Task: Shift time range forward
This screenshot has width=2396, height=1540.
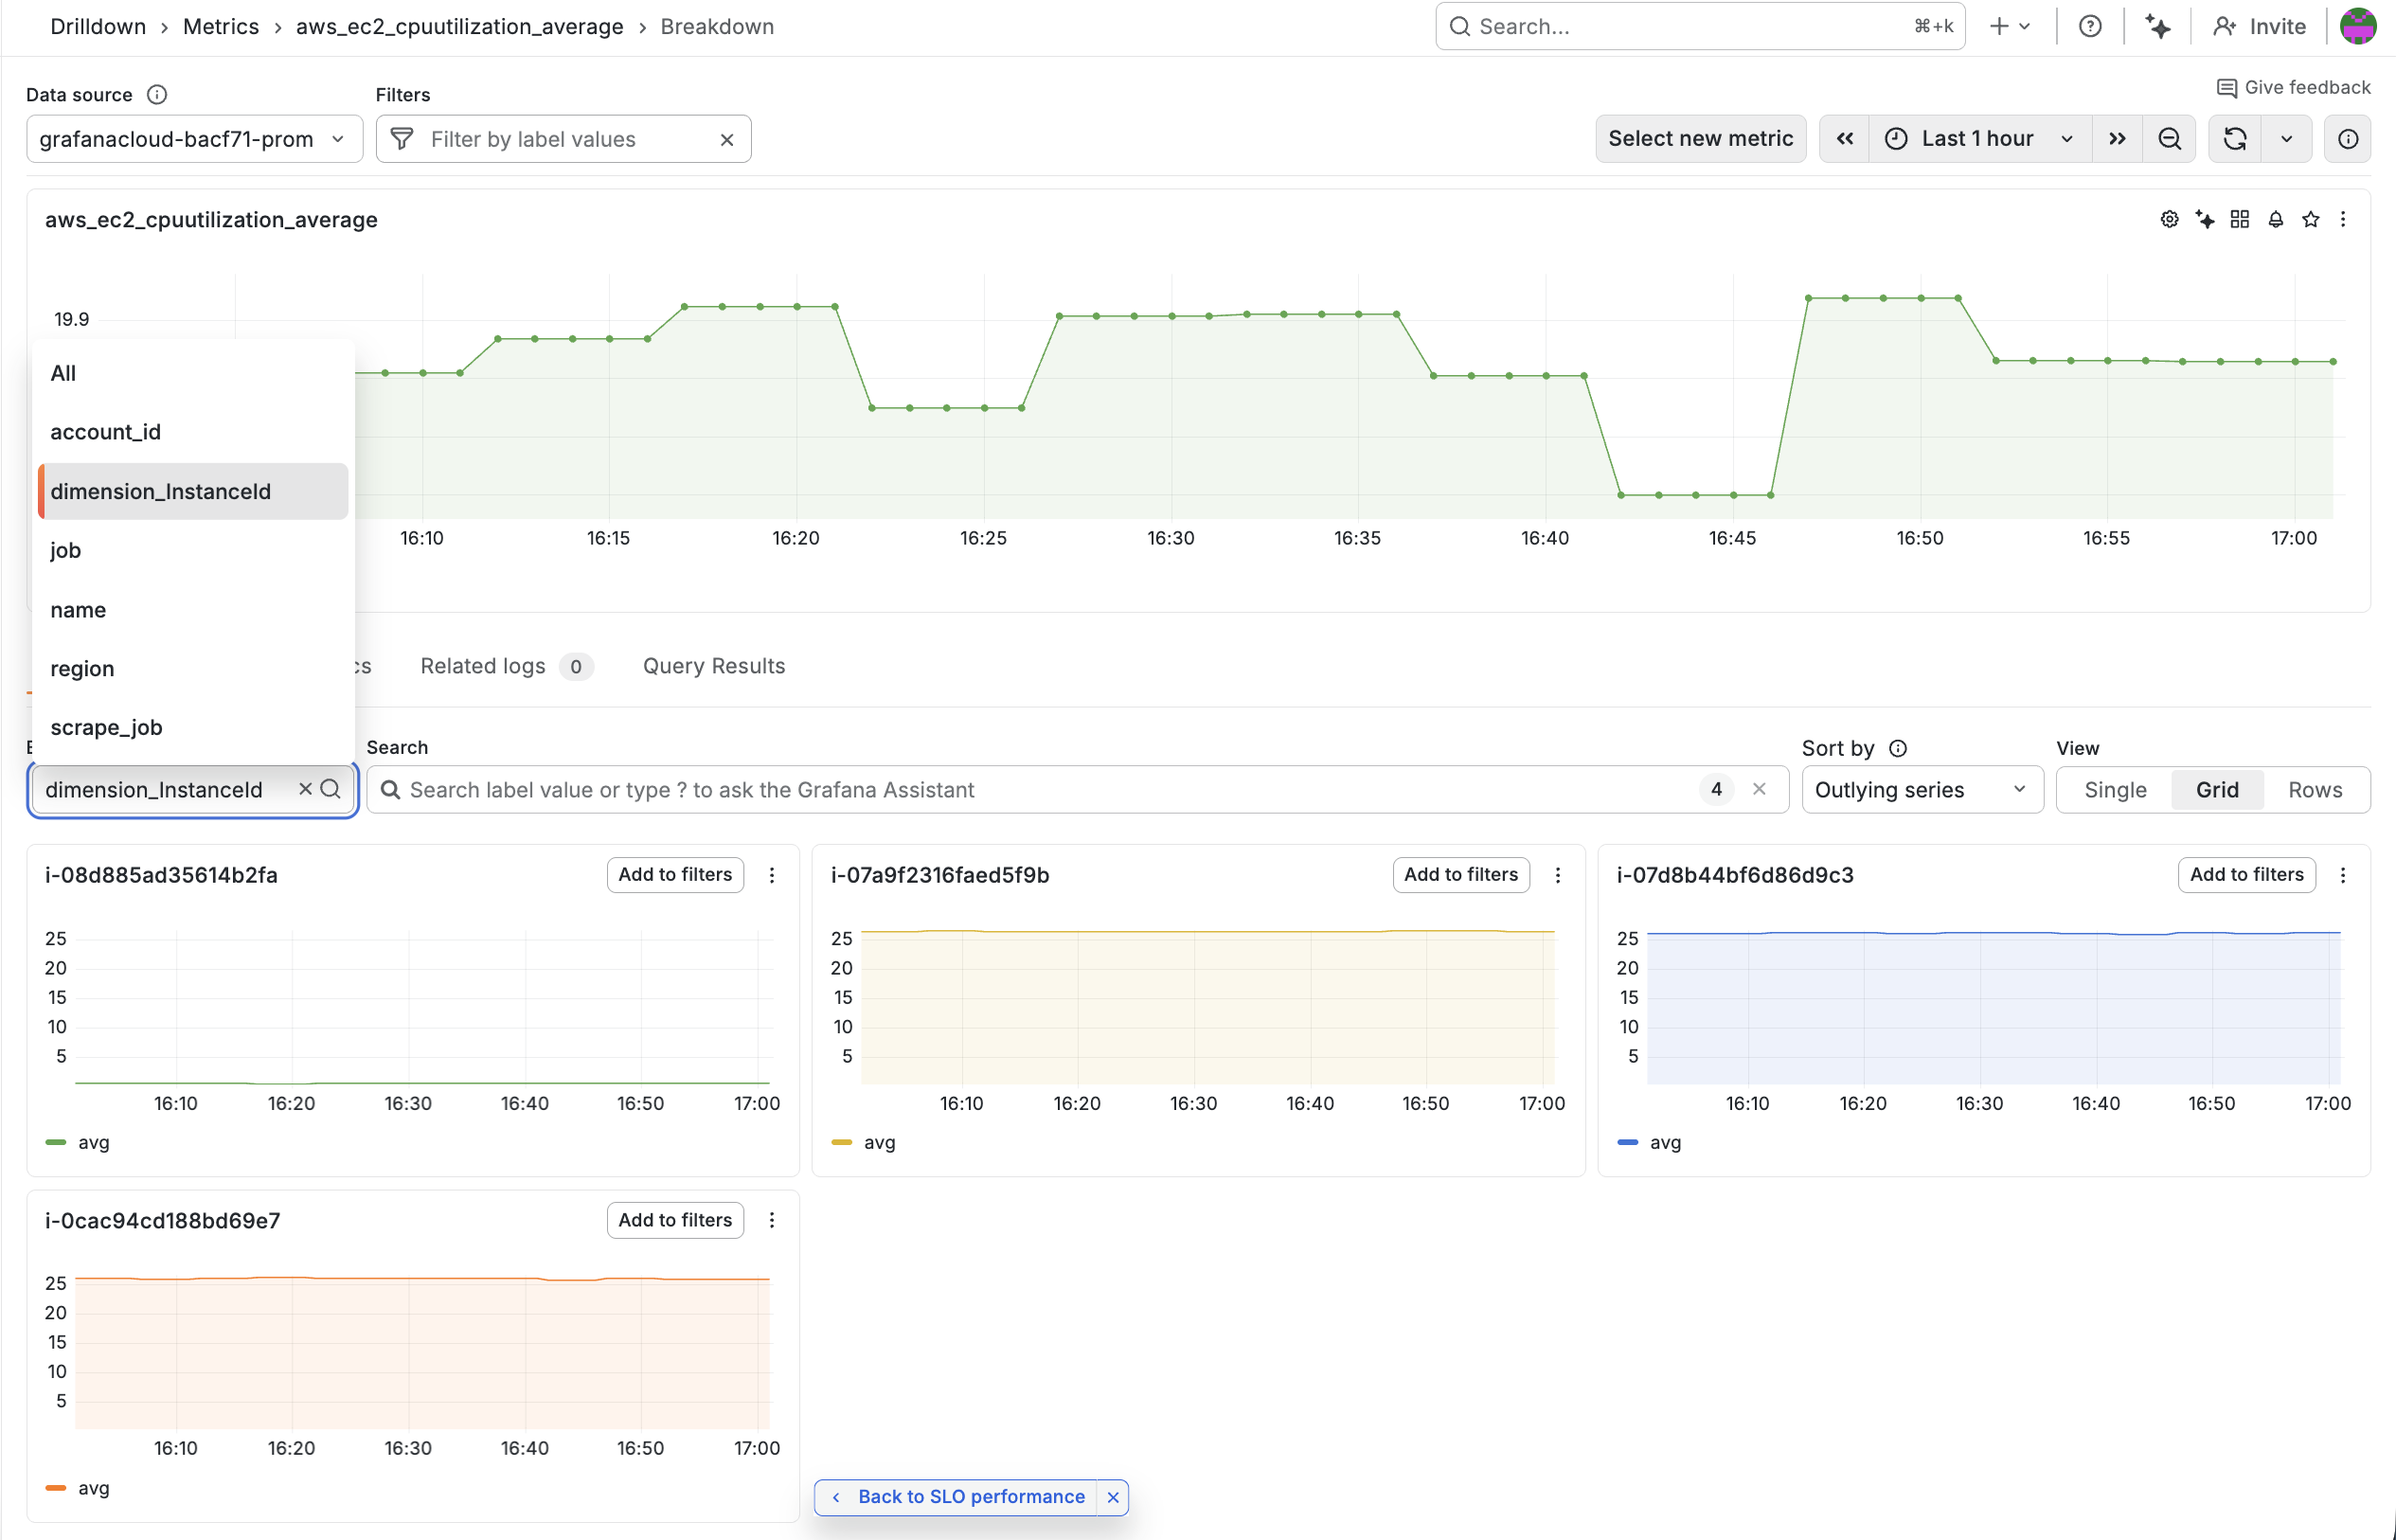Action: tap(2117, 139)
